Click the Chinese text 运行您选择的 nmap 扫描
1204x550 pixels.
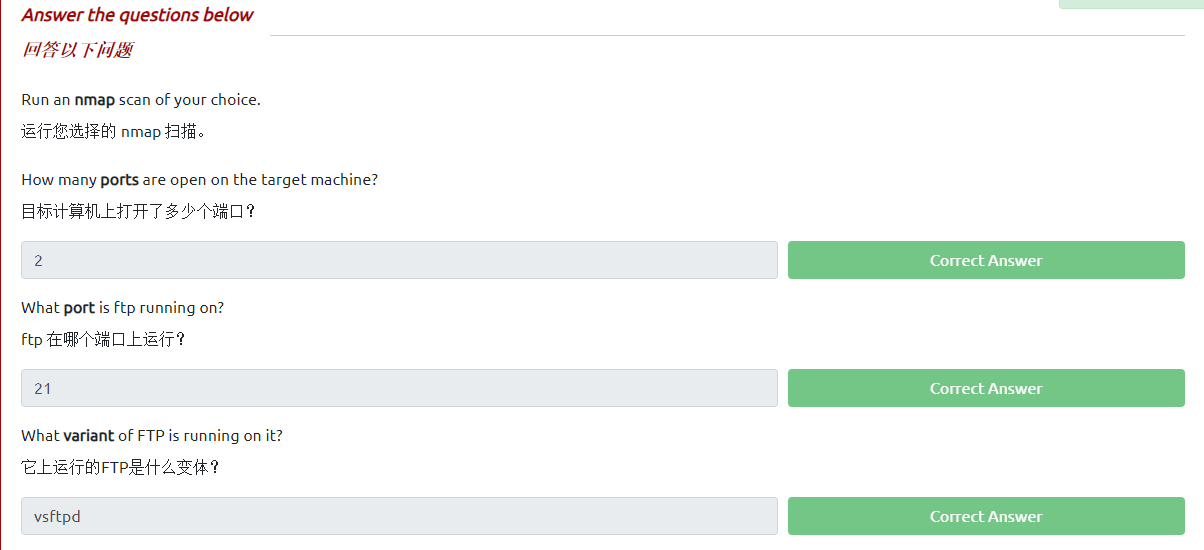[x=113, y=131]
